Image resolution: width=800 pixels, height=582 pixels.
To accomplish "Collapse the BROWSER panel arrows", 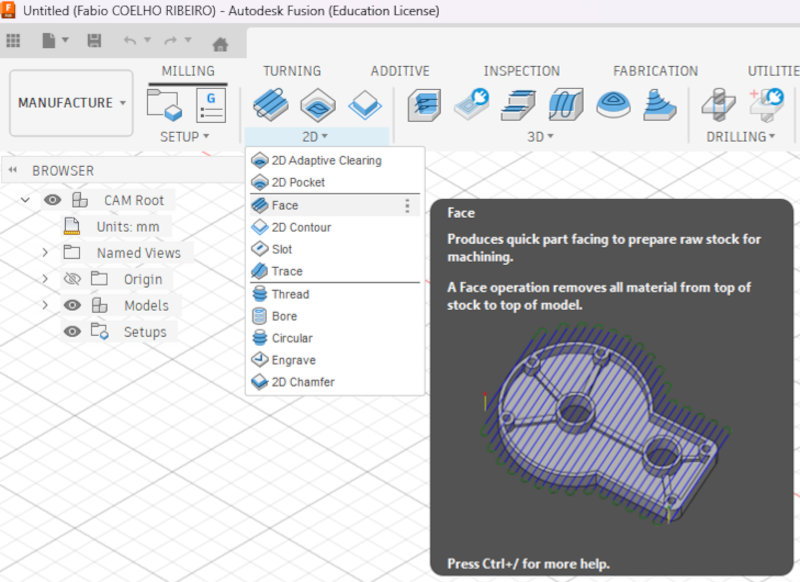I will point(13,170).
